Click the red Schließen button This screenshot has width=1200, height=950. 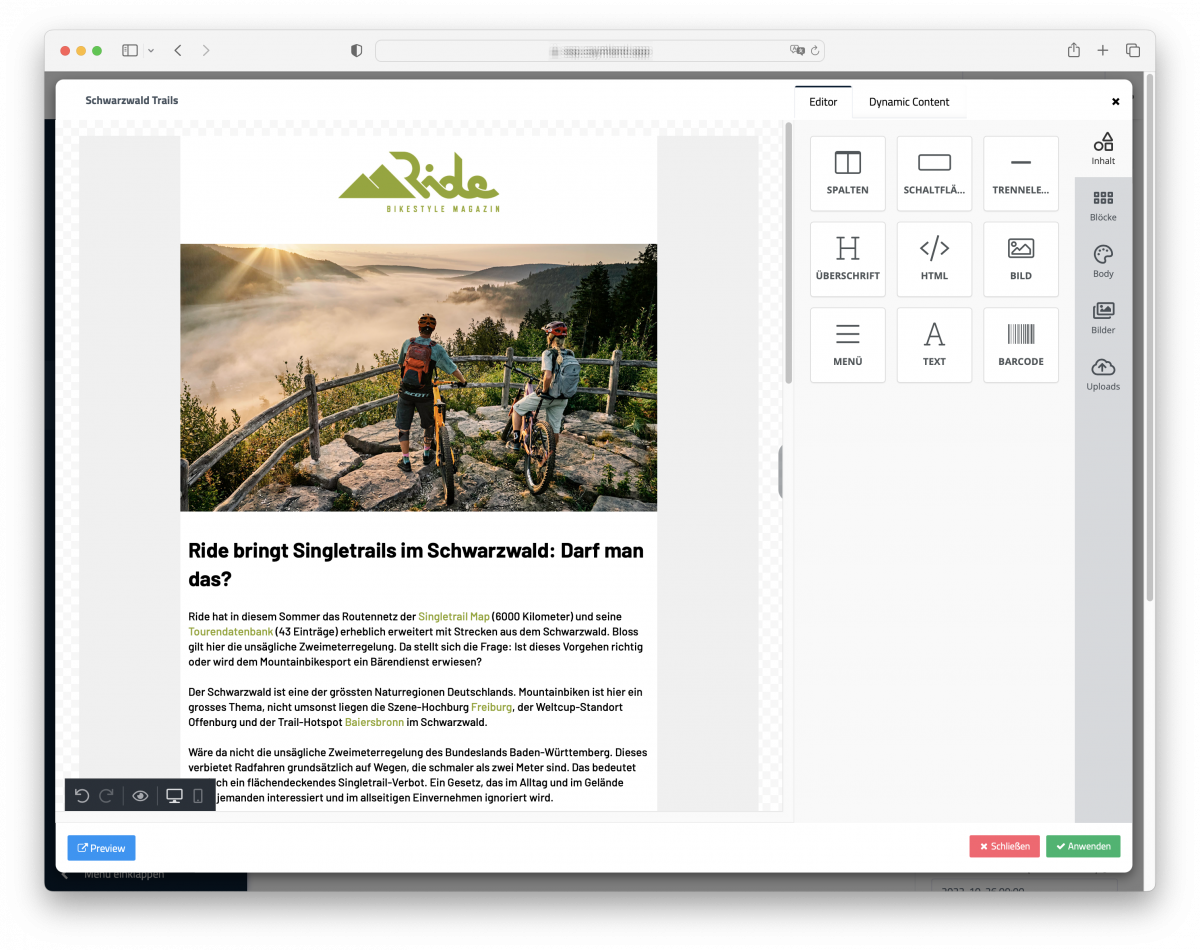coord(1004,846)
